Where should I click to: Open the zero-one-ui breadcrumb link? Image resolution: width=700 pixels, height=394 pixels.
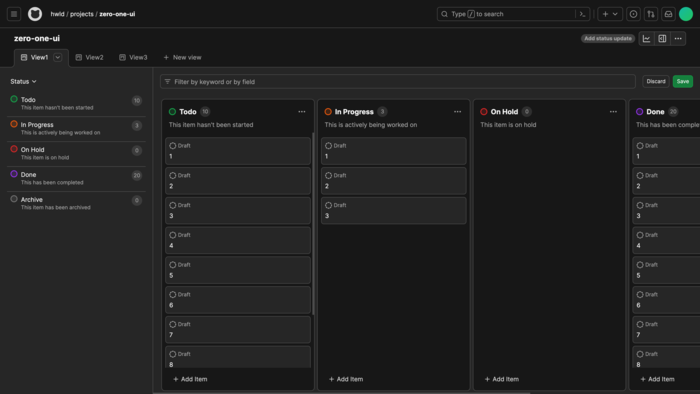point(117,14)
